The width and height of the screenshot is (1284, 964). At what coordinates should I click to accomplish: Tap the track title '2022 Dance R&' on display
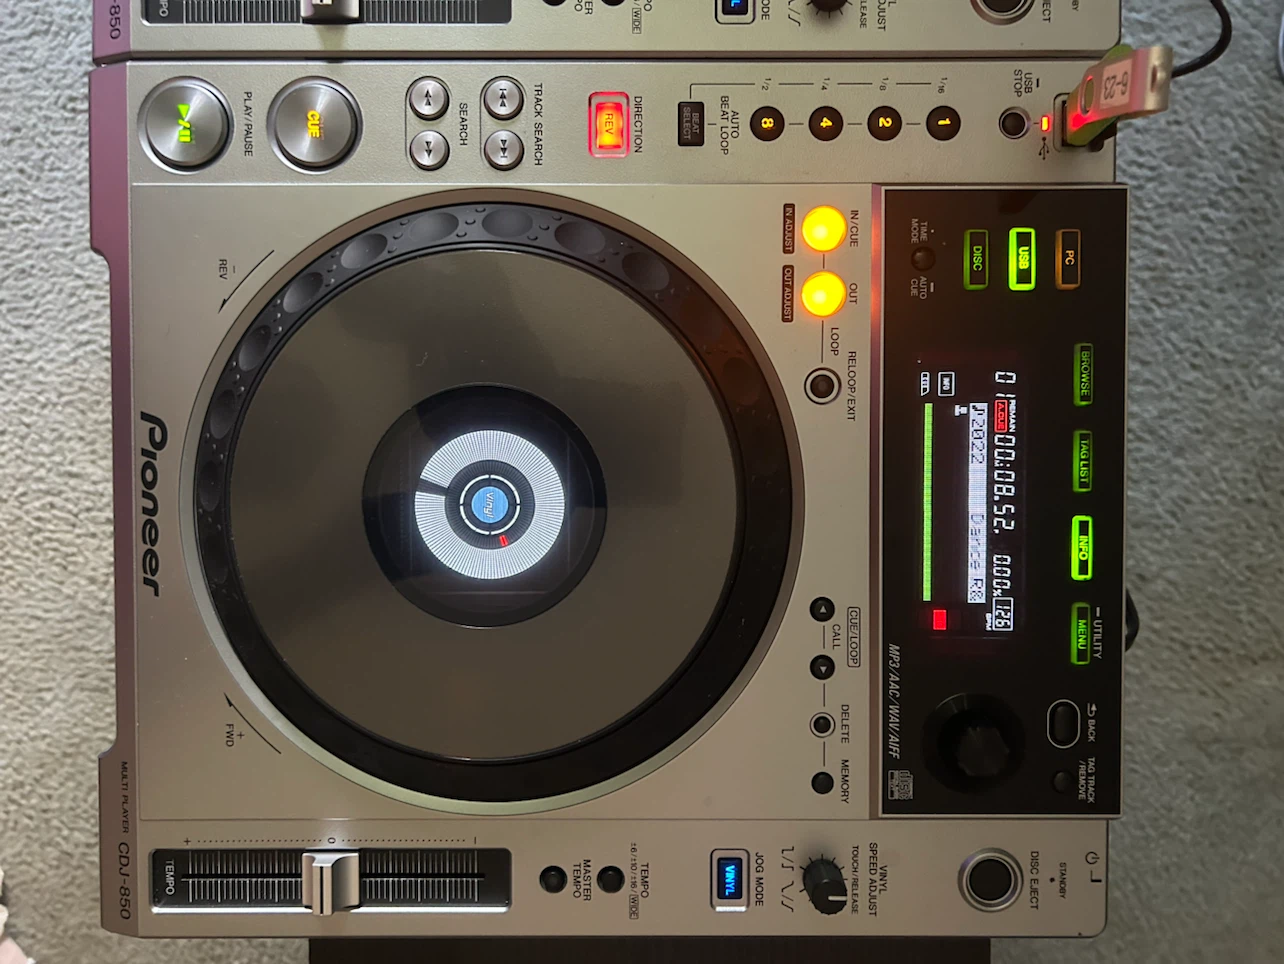978,503
